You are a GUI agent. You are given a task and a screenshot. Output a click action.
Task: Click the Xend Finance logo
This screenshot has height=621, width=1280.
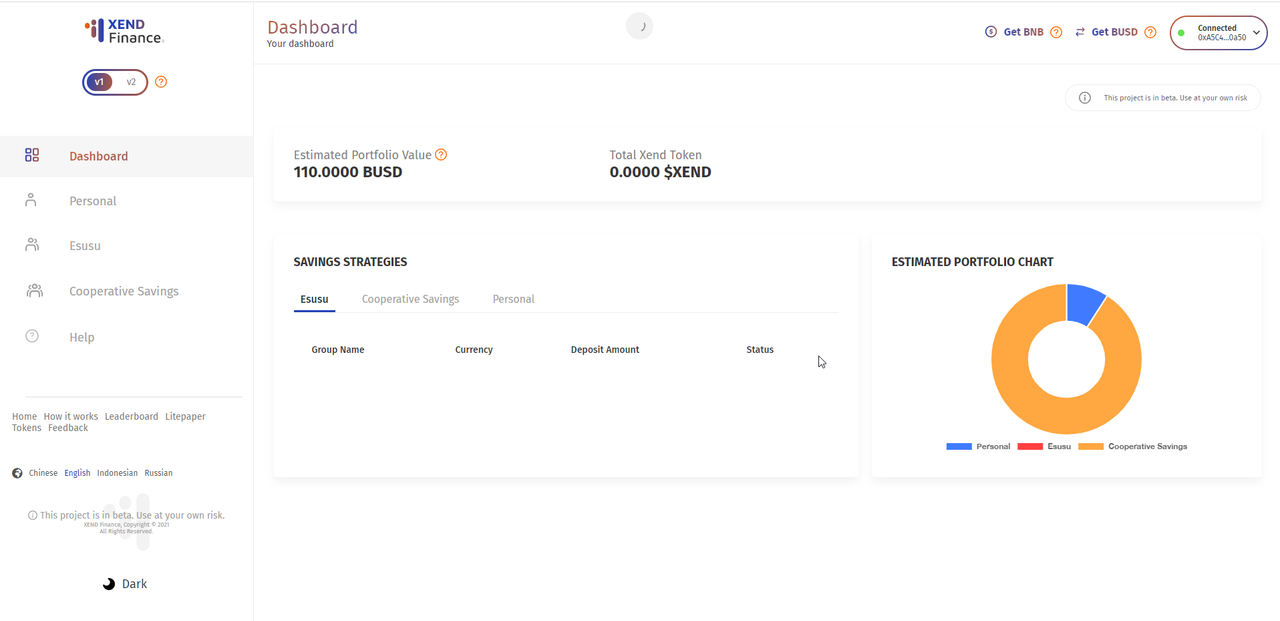[x=124, y=31]
